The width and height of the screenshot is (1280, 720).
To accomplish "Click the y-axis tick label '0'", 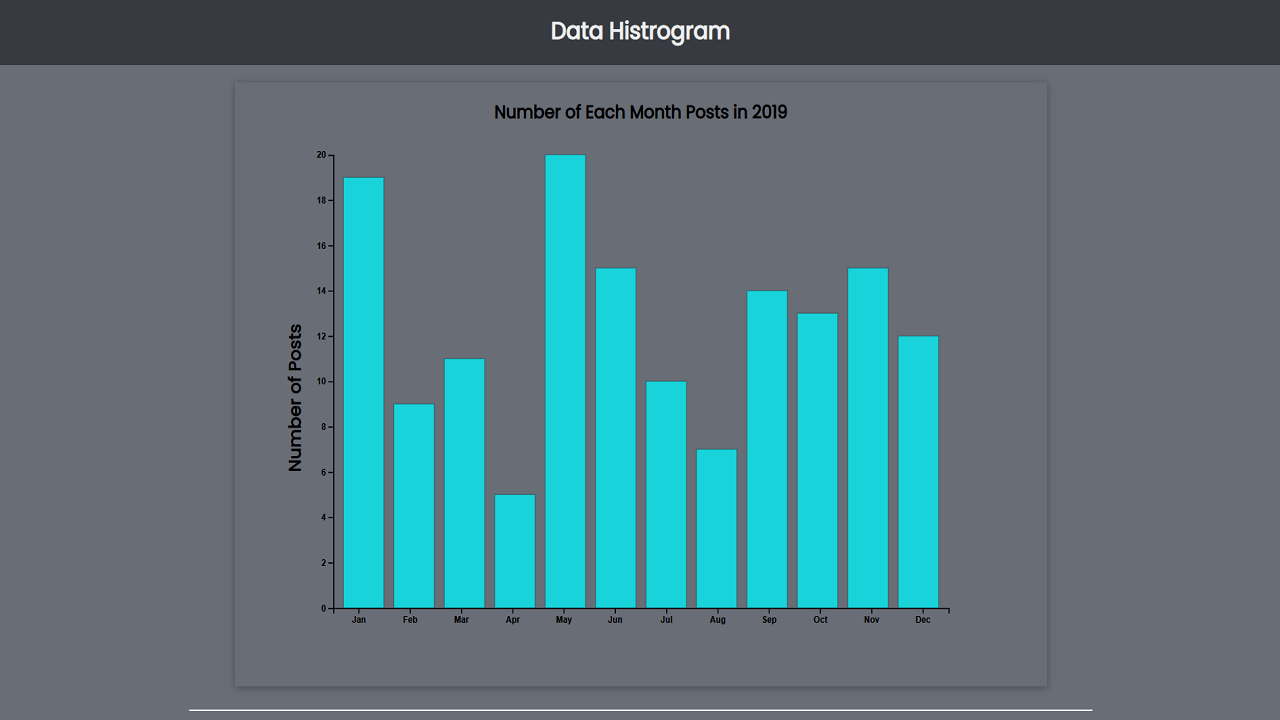I will click(x=324, y=608).
